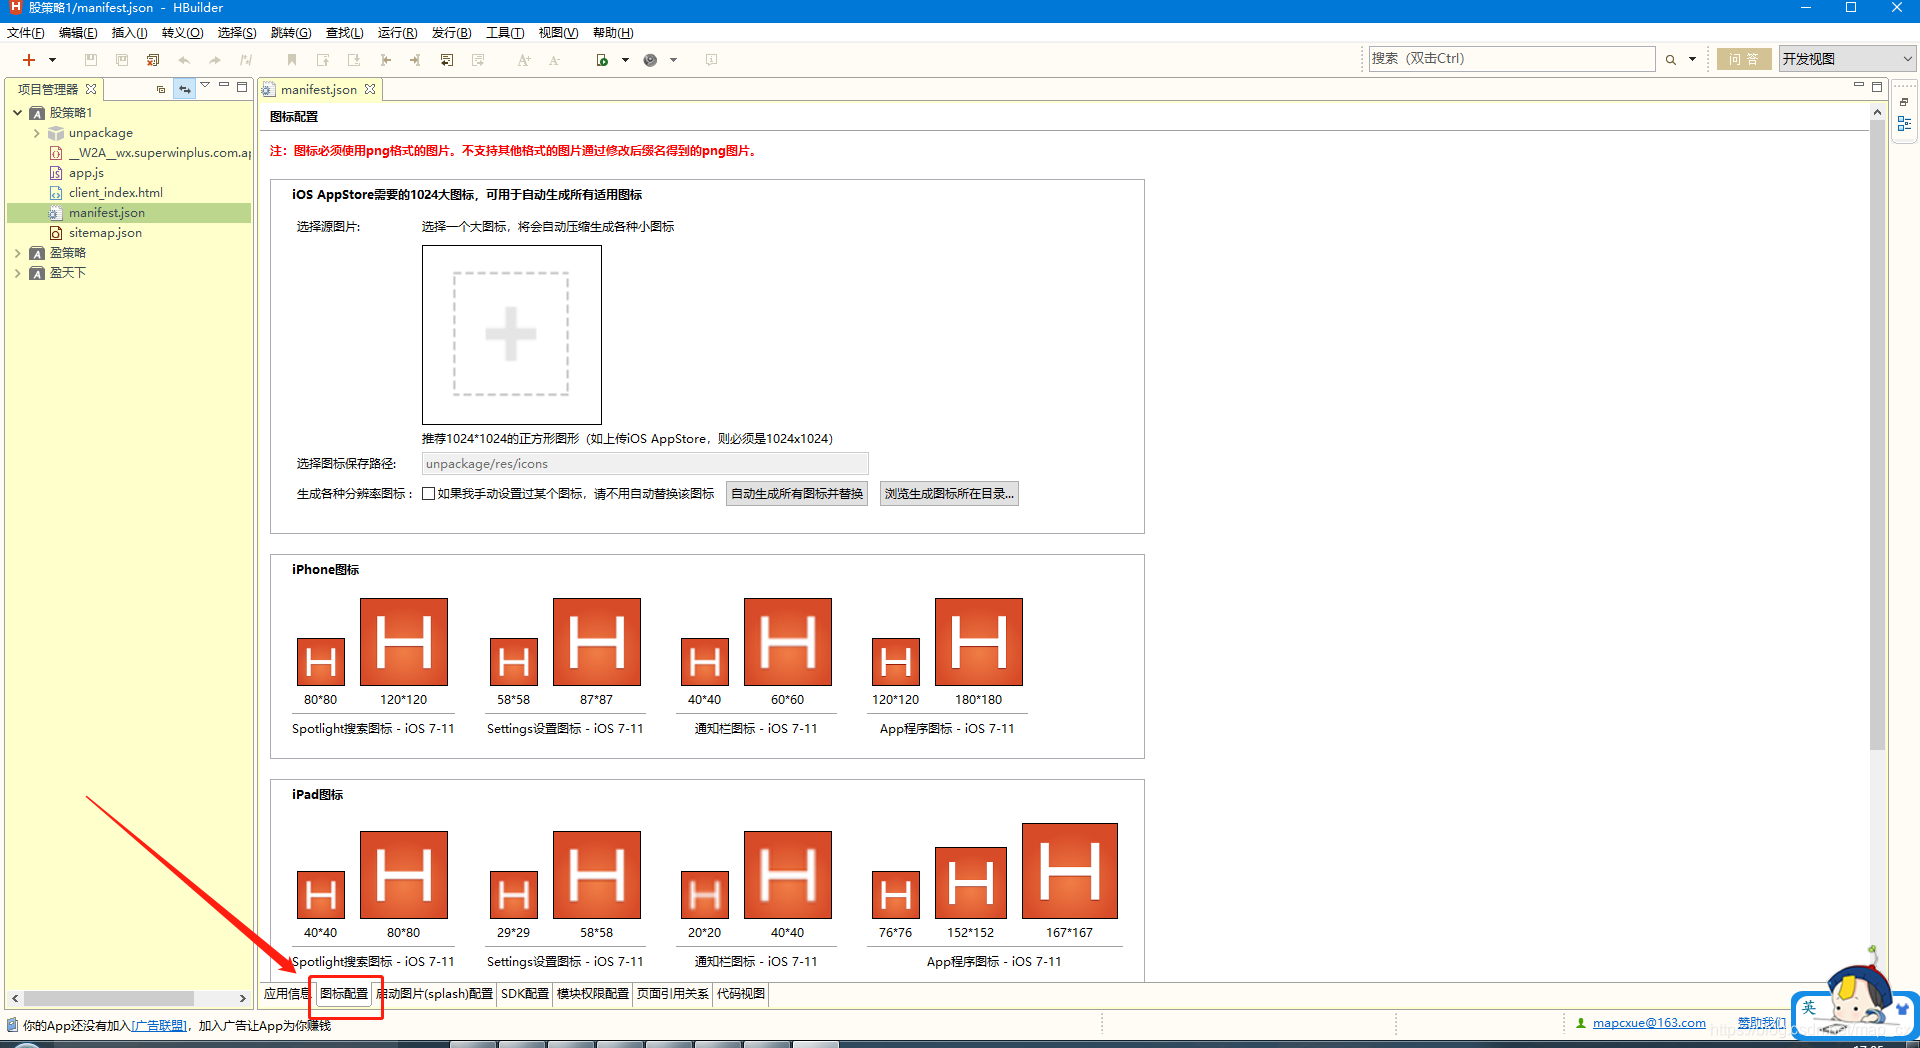Switch to 页面引用关系 tab
The height and width of the screenshot is (1048, 1920).
(672, 994)
